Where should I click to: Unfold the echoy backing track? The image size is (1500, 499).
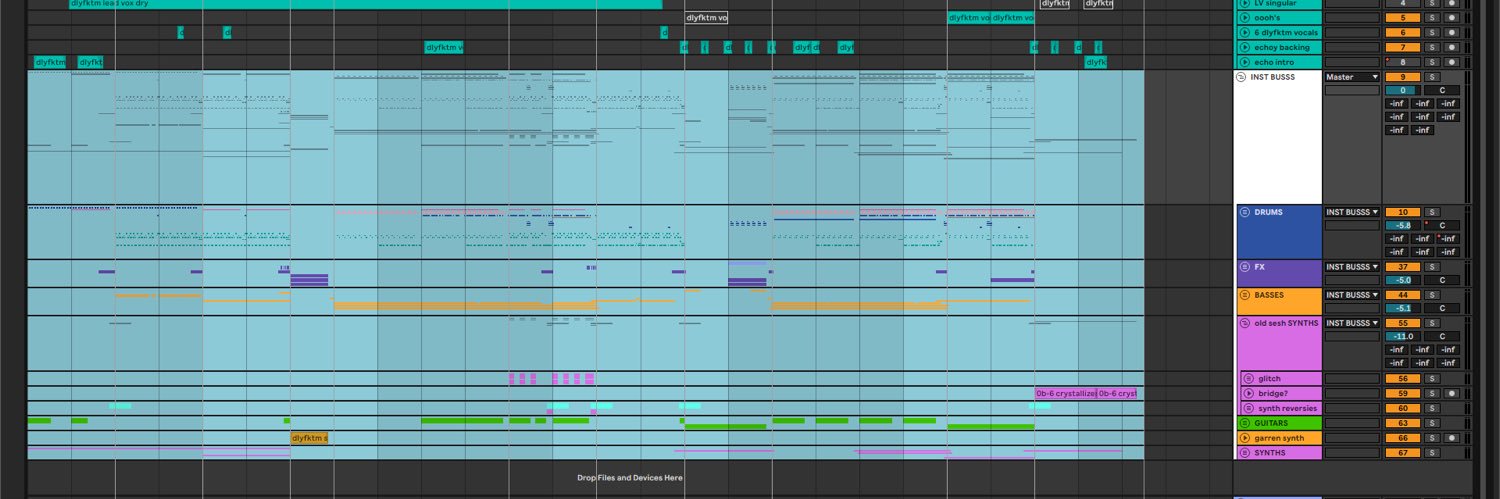[x=1244, y=47]
